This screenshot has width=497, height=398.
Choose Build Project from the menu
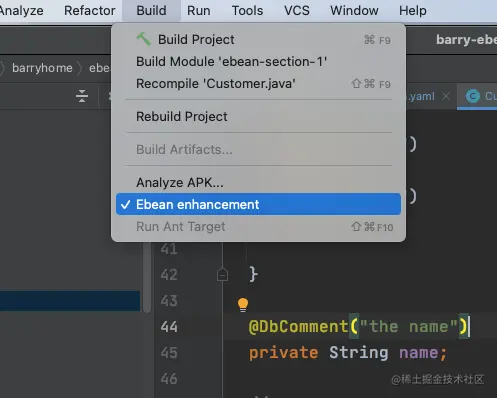coord(258,40)
